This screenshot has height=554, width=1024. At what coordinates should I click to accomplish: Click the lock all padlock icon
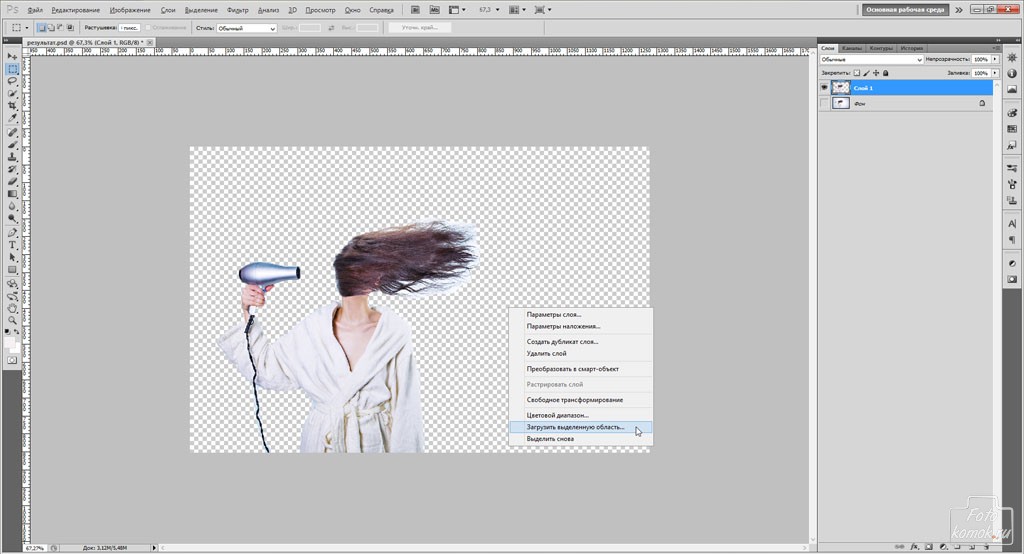[887, 73]
